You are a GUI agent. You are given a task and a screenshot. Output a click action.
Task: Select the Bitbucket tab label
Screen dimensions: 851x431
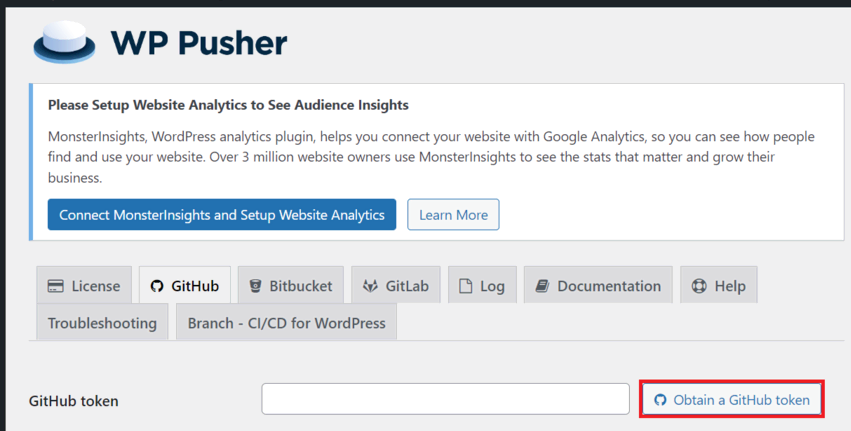point(301,286)
